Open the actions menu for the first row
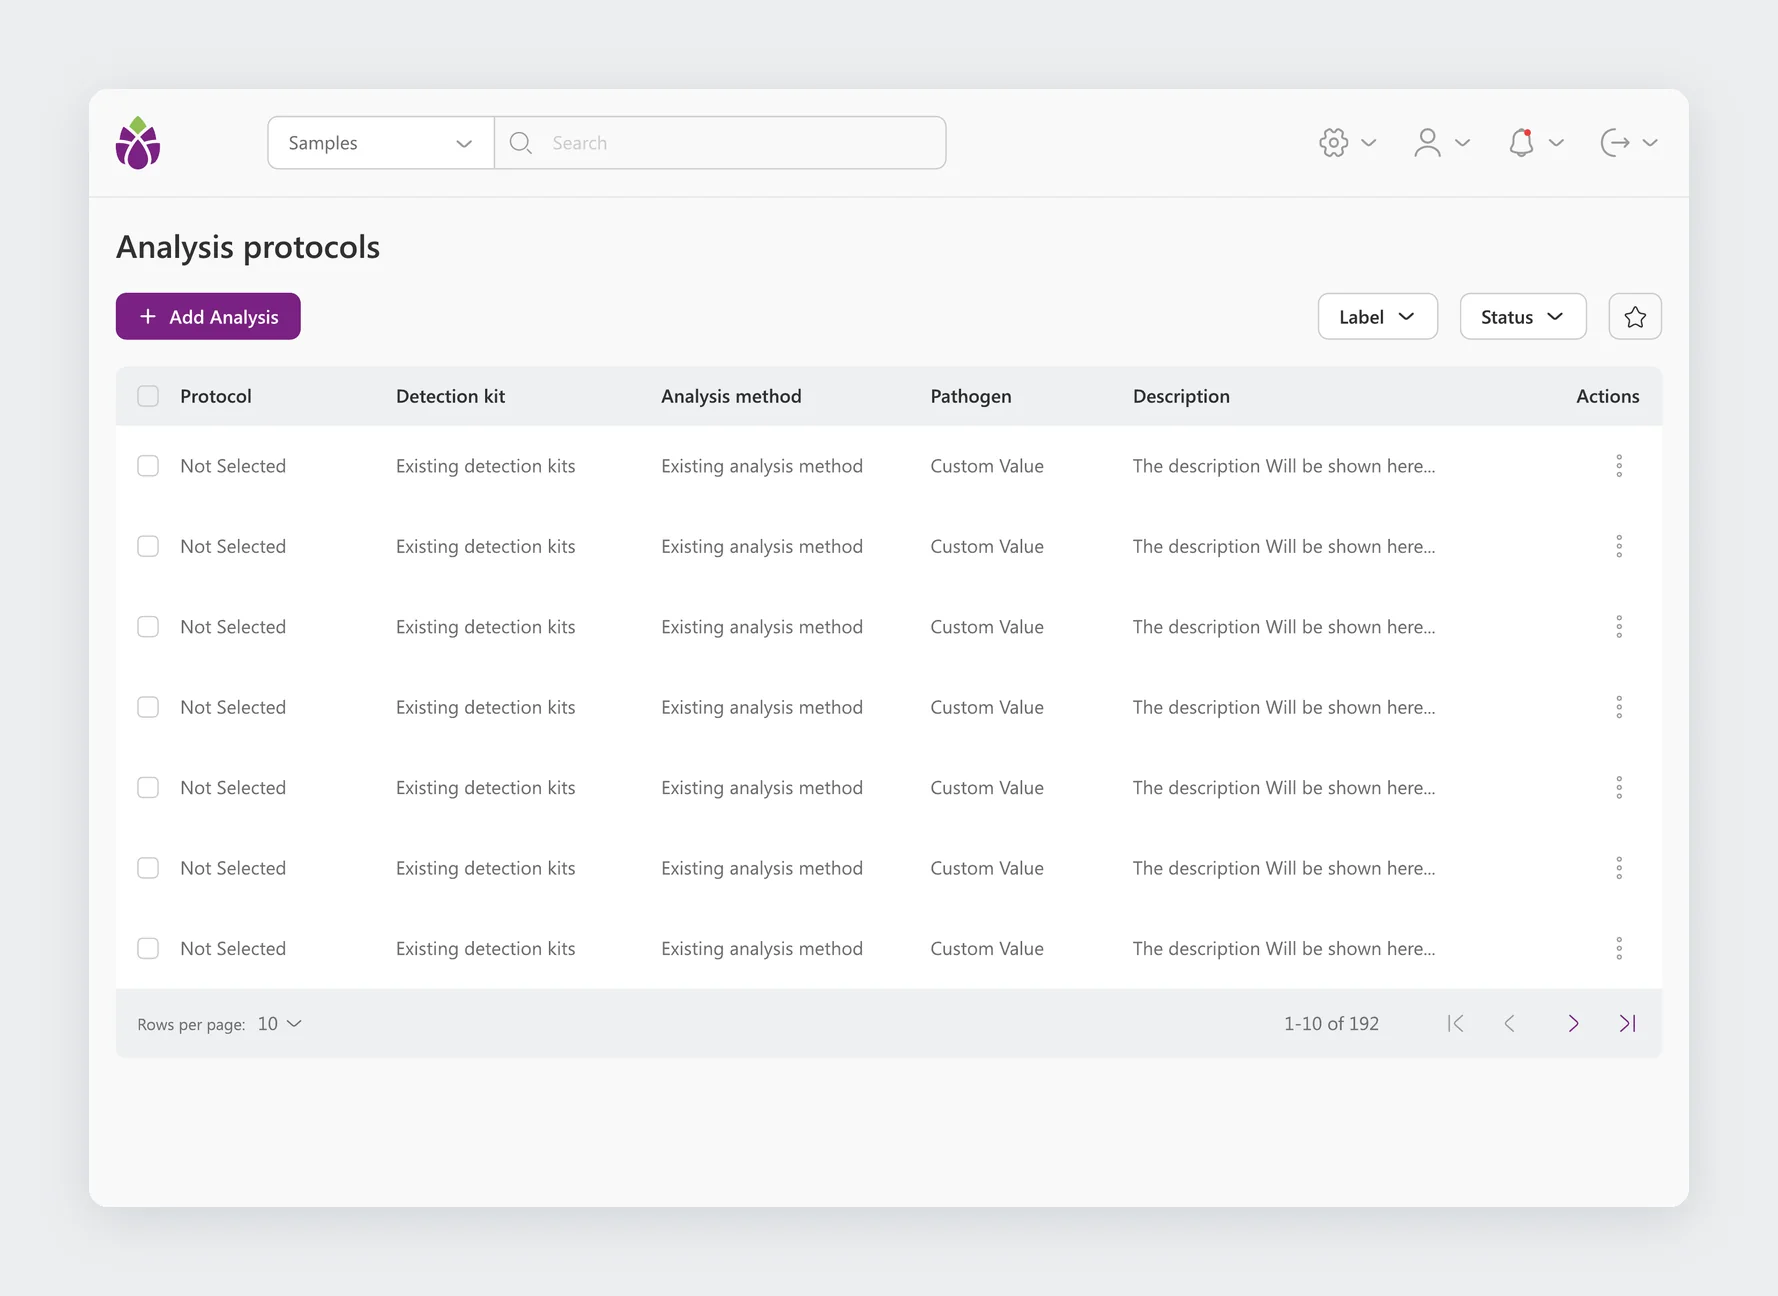The width and height of the screenshot is (1778, 1296). tap(1619, 466)
